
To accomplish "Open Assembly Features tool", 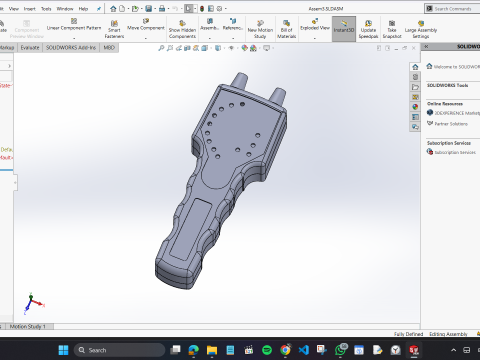I will coord(210,25).
